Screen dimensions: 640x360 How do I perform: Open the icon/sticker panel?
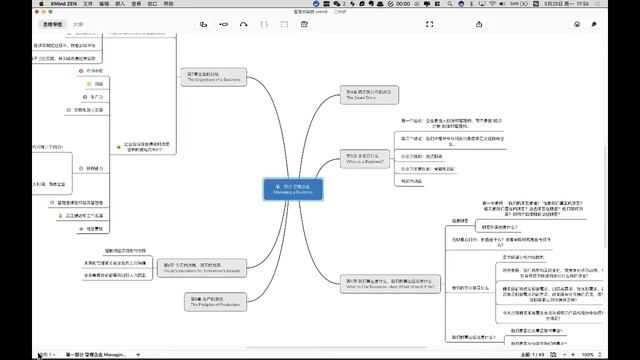tap(577, 24)
